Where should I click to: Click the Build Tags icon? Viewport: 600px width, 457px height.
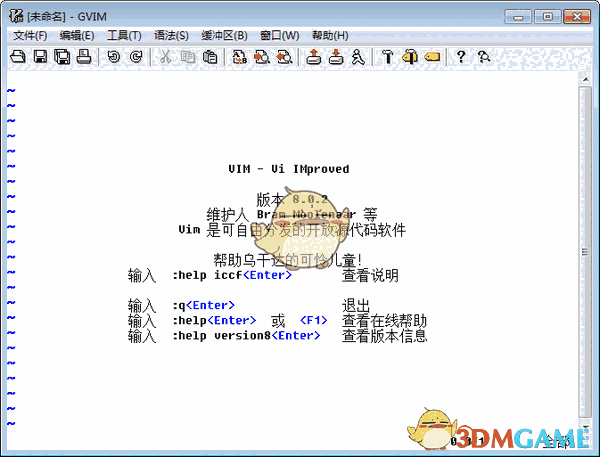click(410, 57)
